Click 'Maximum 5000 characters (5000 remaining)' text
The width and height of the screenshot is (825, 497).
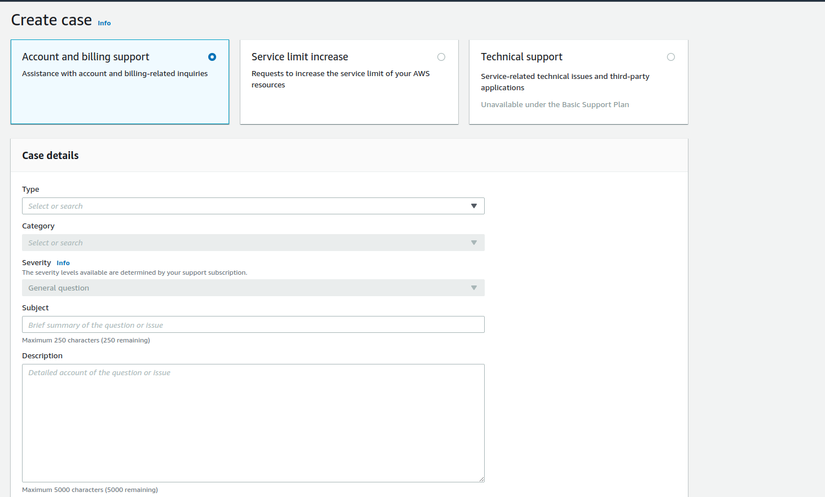(x=90, y=490)
